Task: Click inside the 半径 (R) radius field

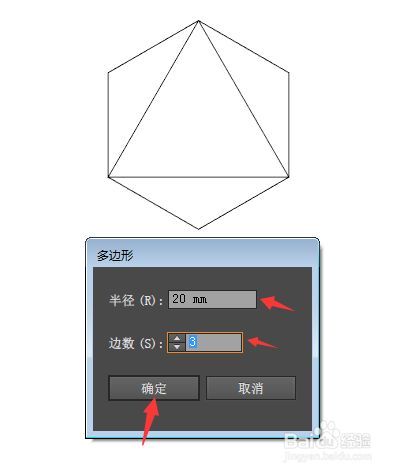Action: point(212,299)
